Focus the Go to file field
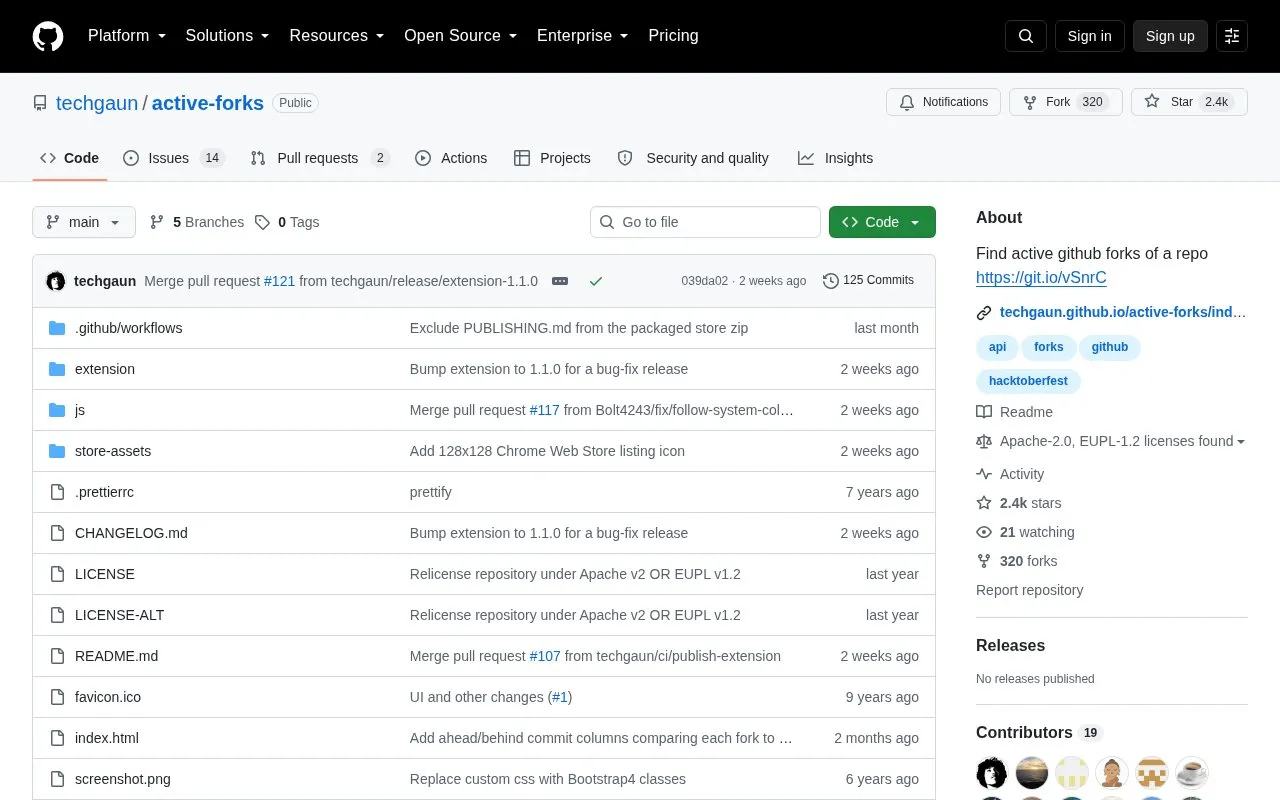 pyautogui.click(x=705, y=222)
